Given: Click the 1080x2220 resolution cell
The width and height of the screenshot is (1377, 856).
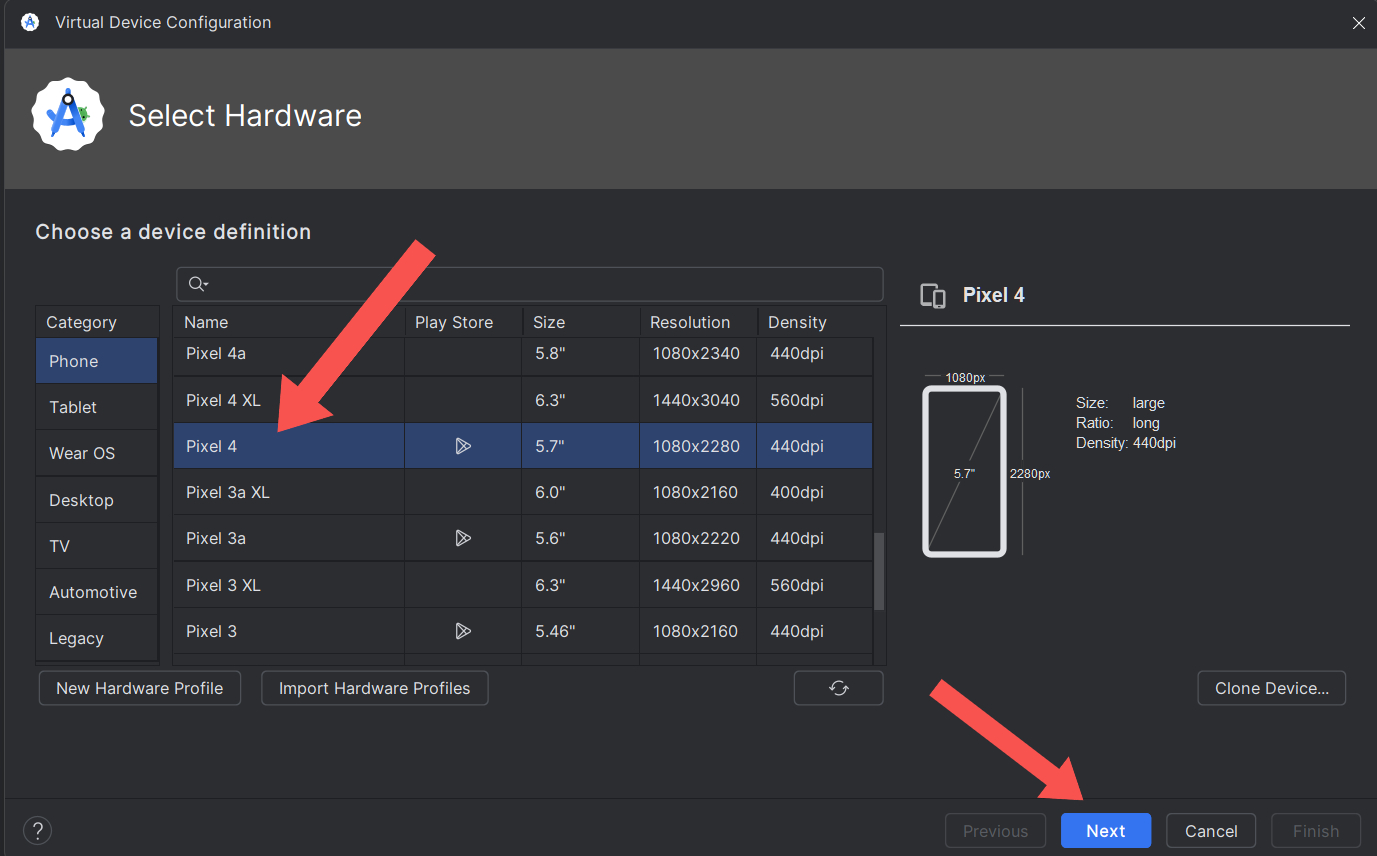Looking at the screenshot, I should pos(696,538).
